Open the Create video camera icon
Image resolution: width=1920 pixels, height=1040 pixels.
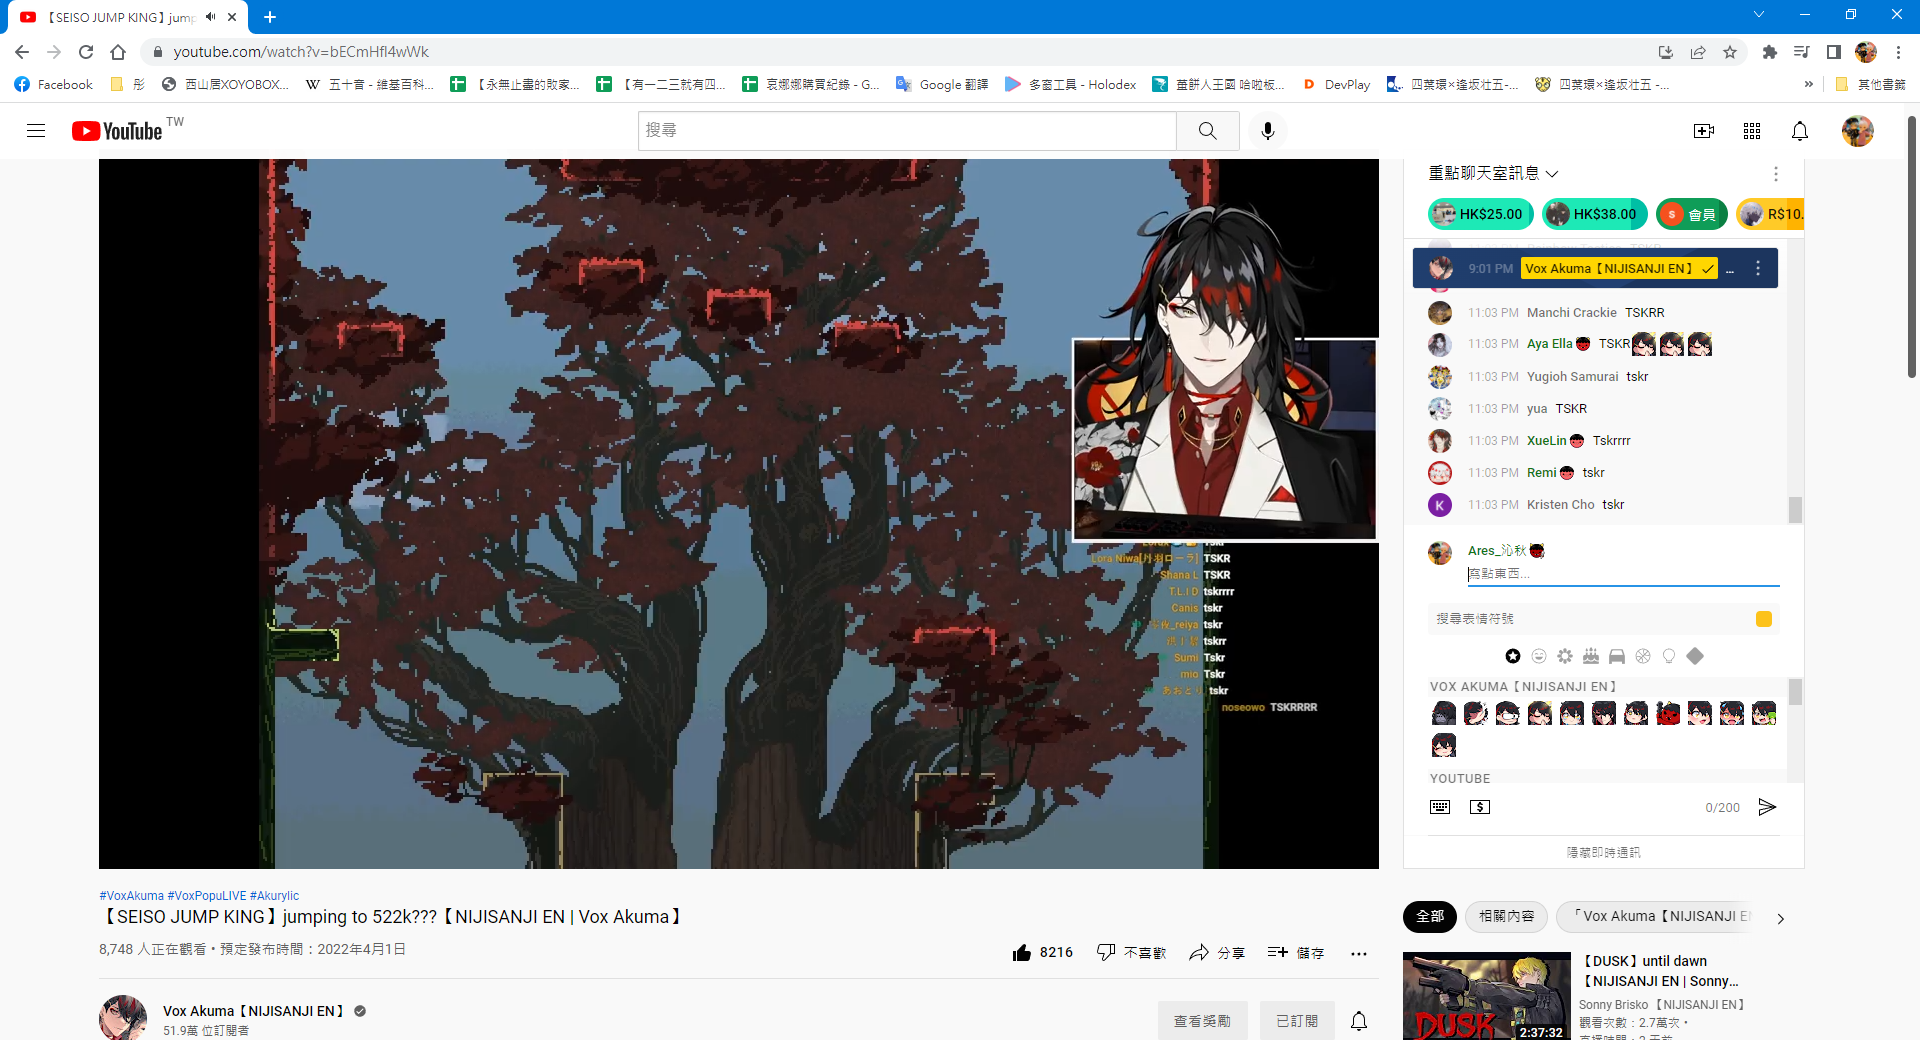[x=1704, y=131]
